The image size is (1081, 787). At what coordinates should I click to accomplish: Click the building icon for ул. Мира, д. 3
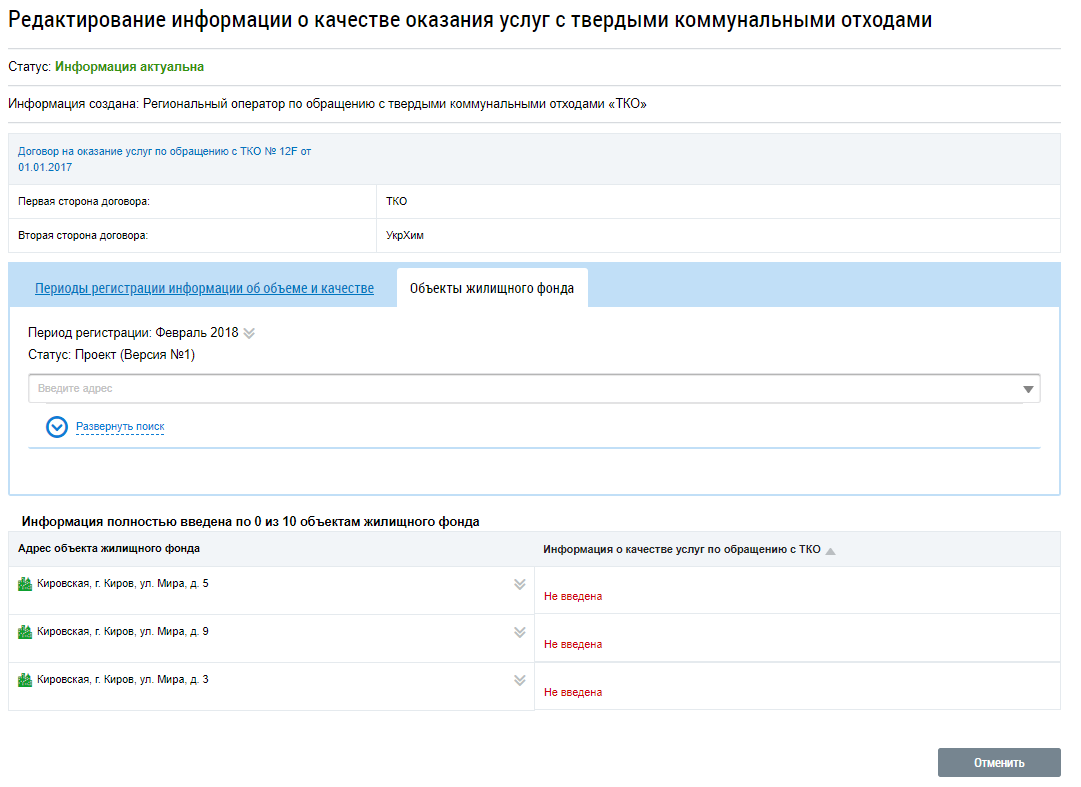point(25,680)
